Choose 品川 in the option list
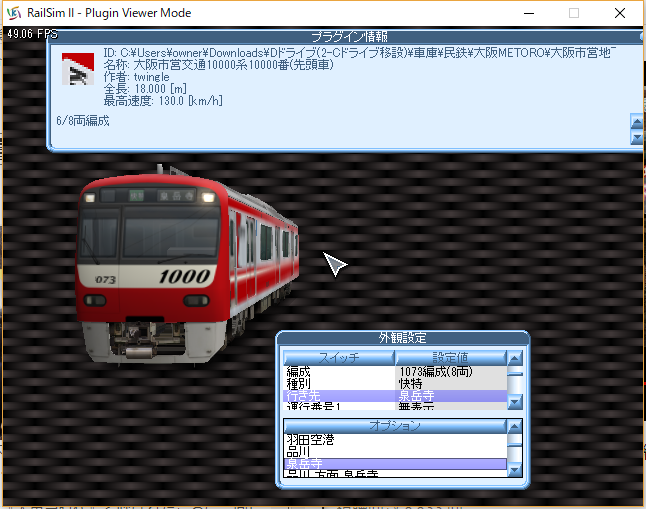This screenshot has width=646, height=509. pyautogui.click(x=395, y=452)
